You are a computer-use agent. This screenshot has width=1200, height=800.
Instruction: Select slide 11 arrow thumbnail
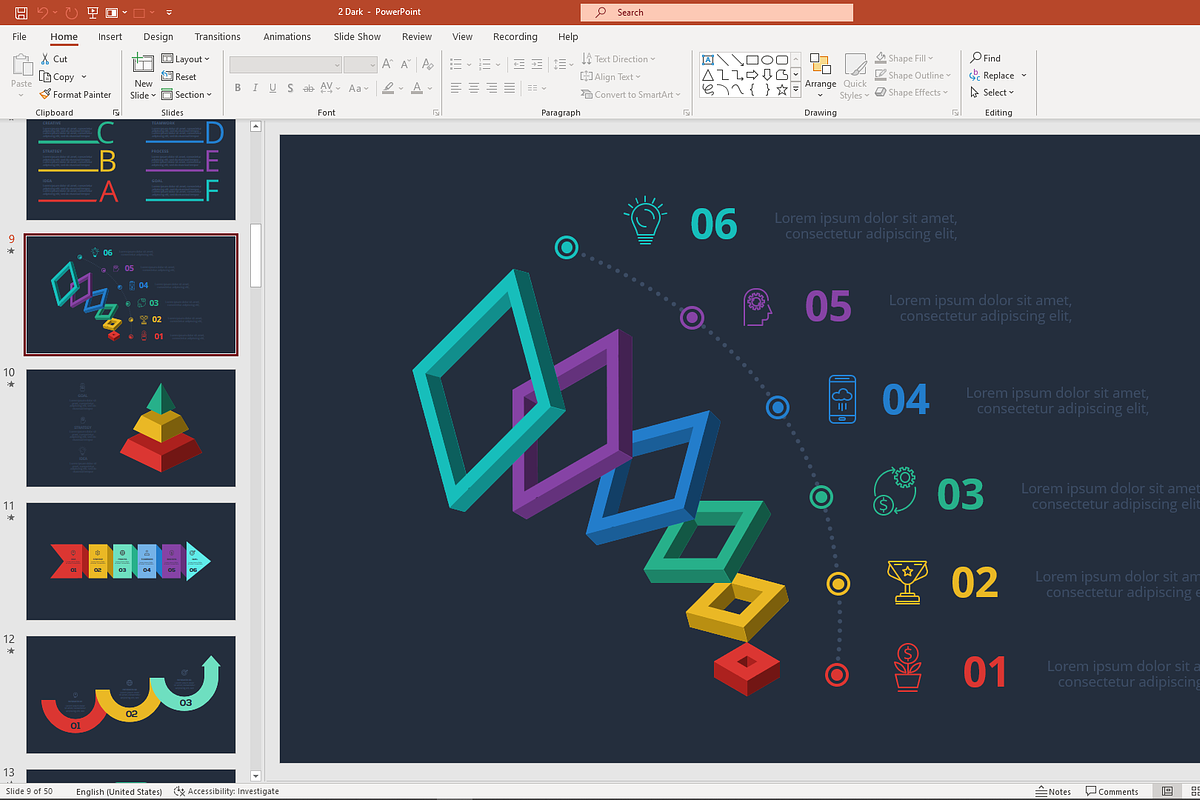click(x=131, y=561)
